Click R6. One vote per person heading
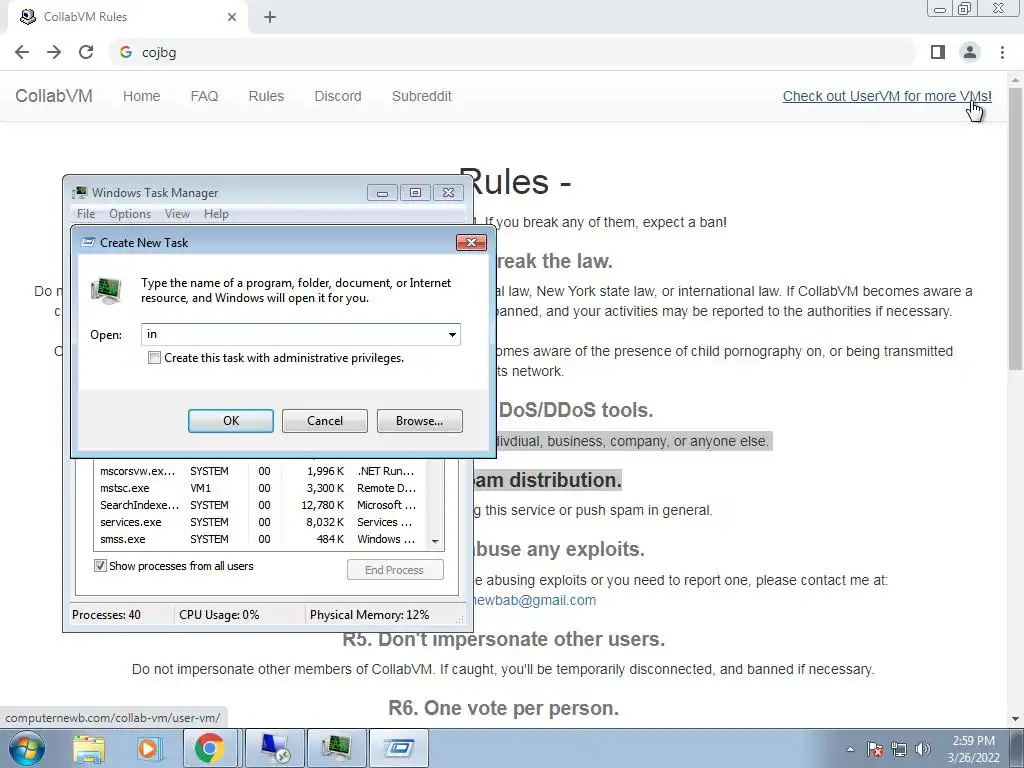The width and height of the screenshot is (1024, 768). pos(504,708)
